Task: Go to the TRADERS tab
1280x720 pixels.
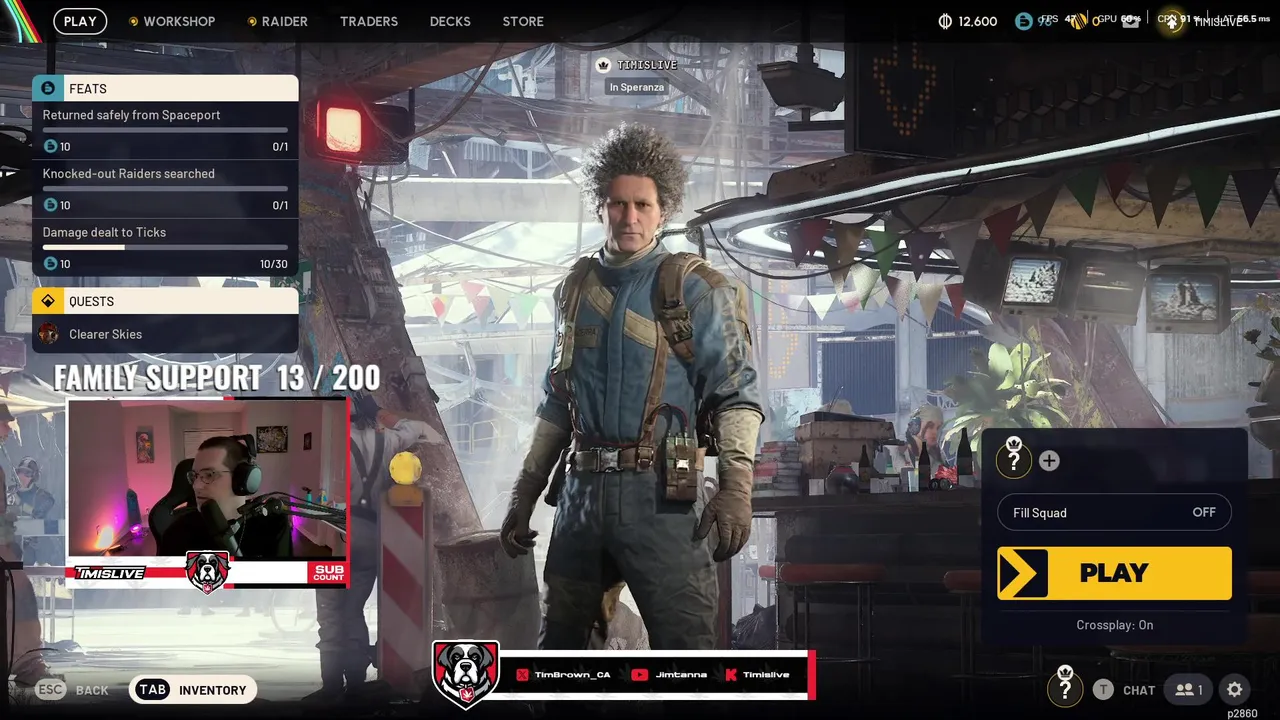Action: 369,21
